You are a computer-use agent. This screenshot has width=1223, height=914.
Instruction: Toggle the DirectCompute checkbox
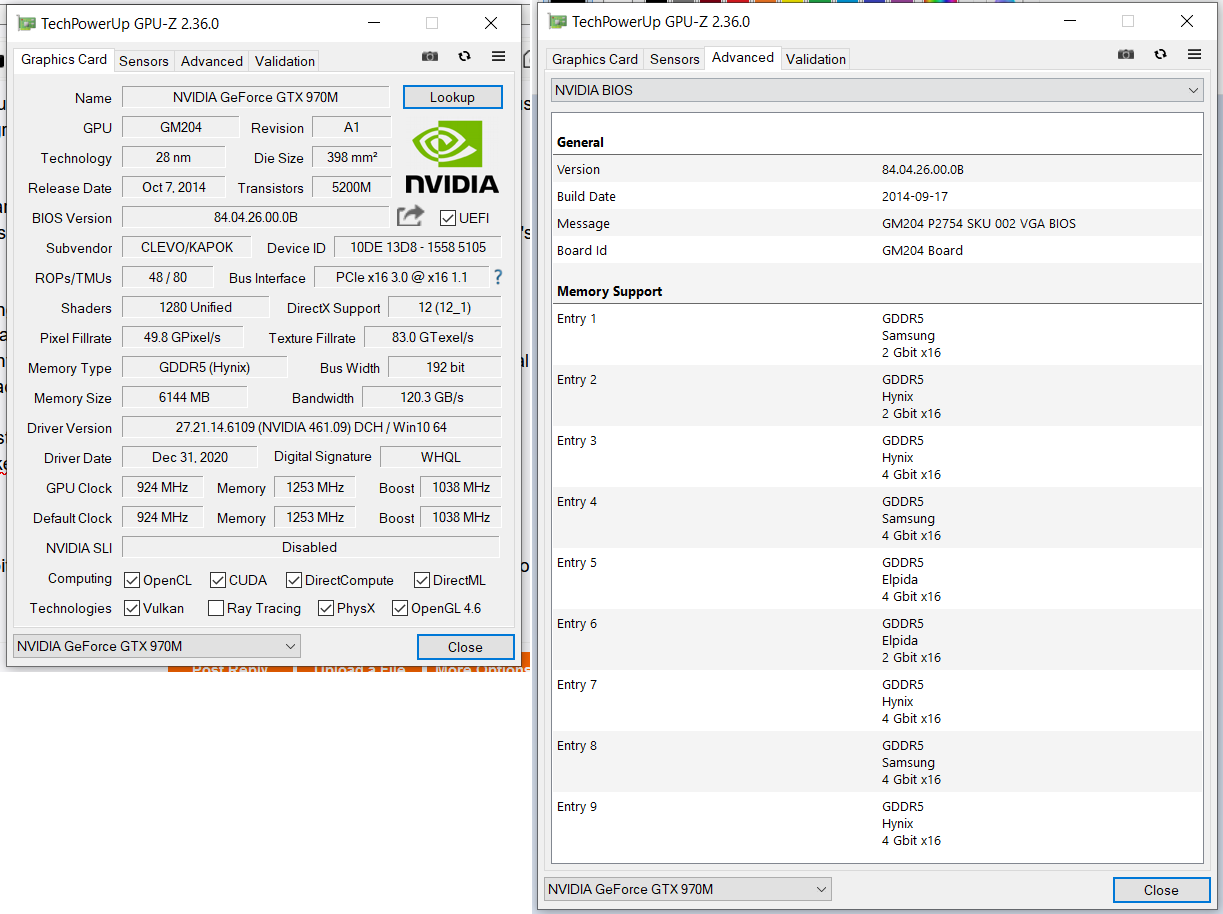point(294,580)
